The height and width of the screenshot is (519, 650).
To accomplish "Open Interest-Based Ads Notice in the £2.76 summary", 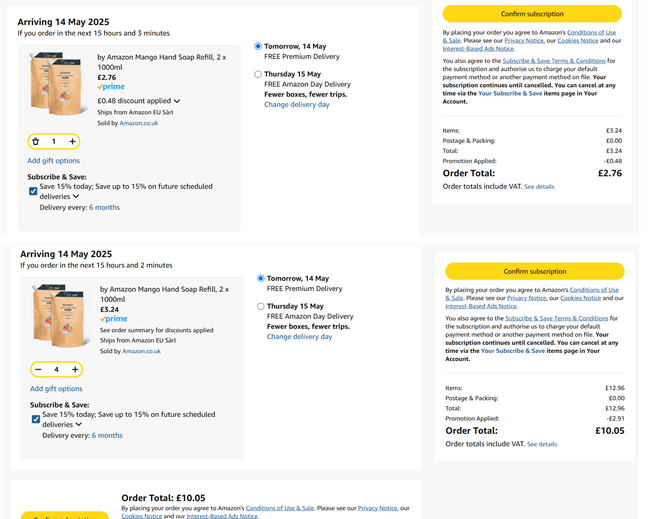I will [x=478, y=49].
